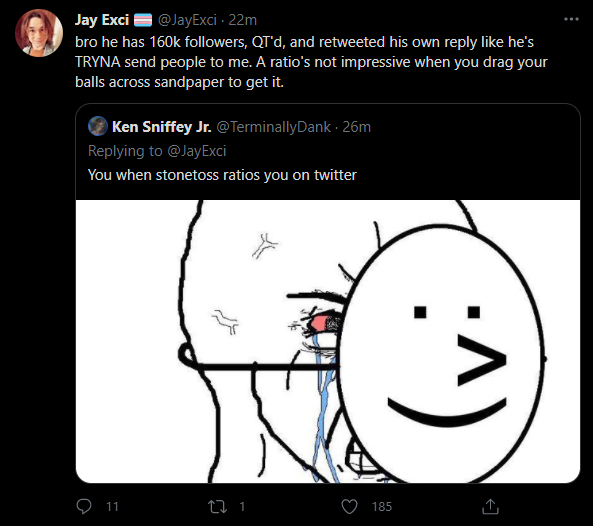
Task: Open the three-dot more options menu
Action: (571, 19)
